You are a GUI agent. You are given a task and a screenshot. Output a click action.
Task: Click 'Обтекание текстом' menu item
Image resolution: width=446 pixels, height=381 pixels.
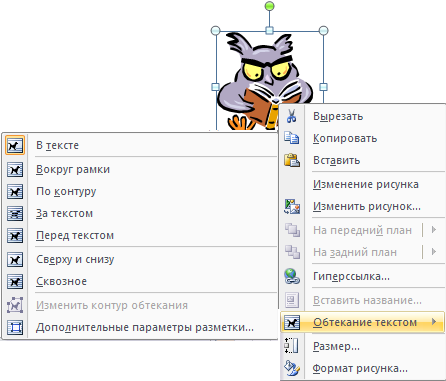(363, 322)
